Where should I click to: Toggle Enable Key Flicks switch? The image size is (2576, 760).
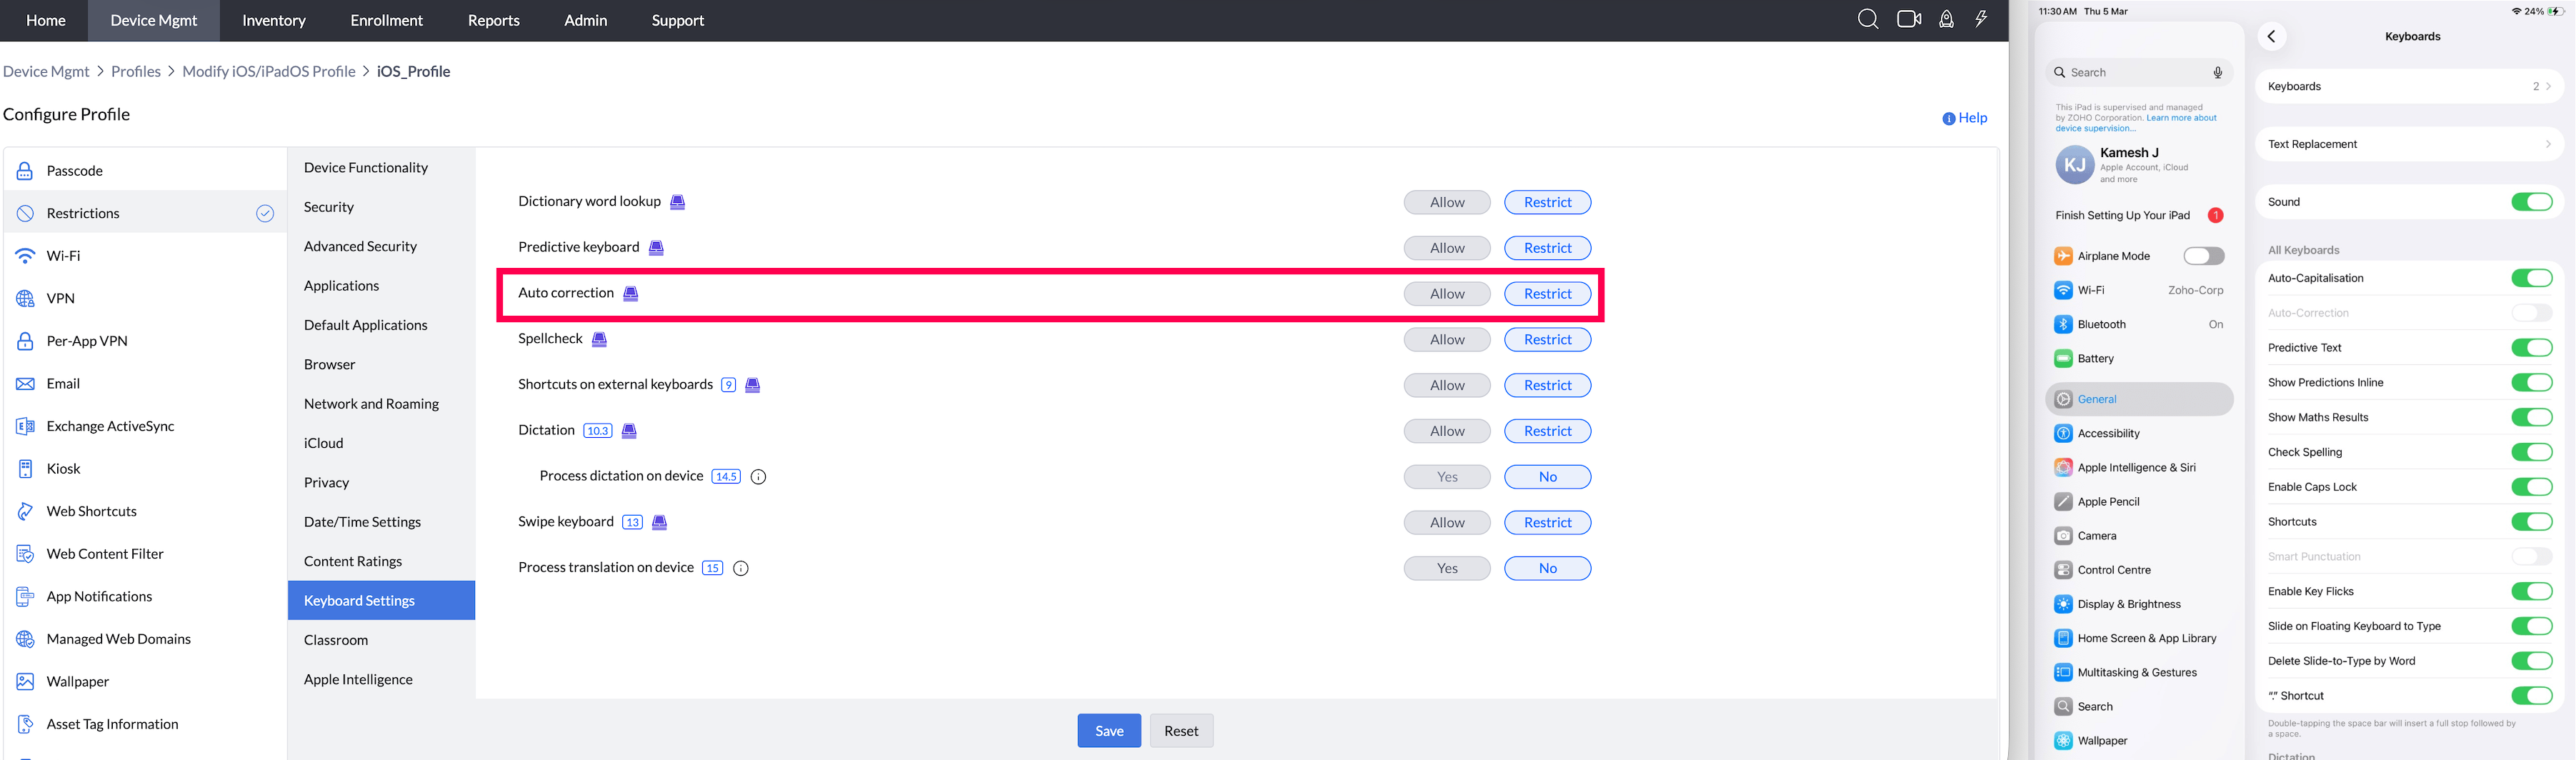[x=2531, y=591]
